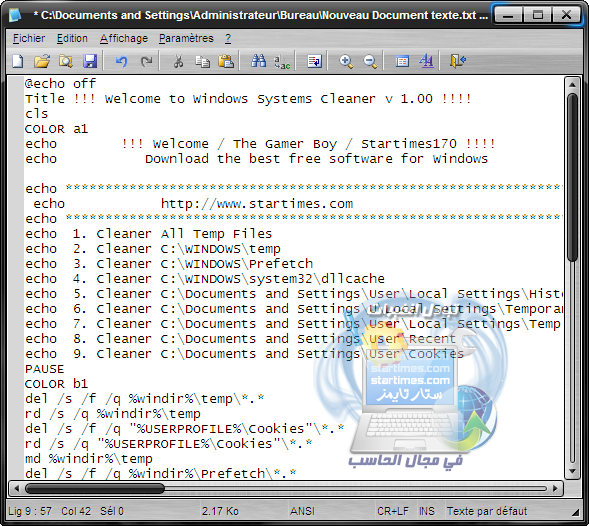Click the vertical scrollbar thumb
Viewport: 589px width, 526px height.
(572, 177)
